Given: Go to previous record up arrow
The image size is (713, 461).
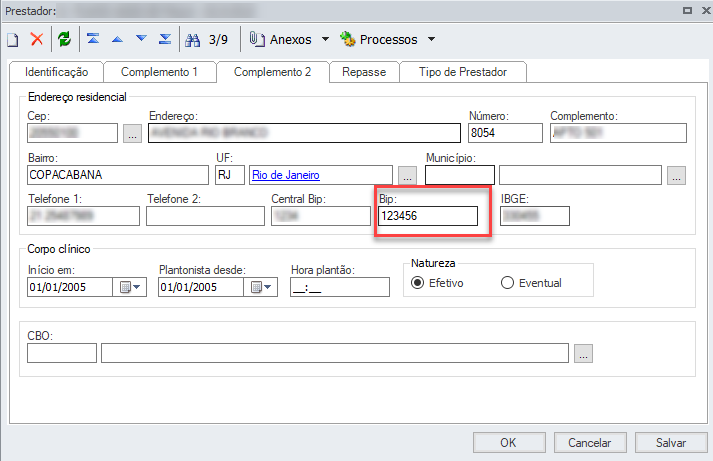Looking at the screenshot, I should click(117, 39).
